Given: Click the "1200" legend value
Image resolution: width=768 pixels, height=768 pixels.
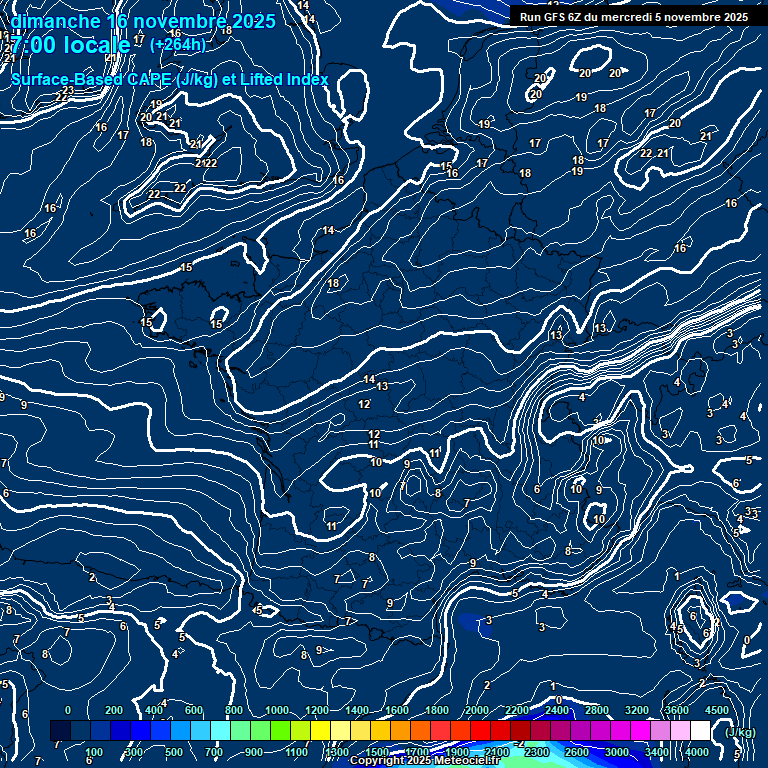Looking at the screenshot, I should point(317,710).
